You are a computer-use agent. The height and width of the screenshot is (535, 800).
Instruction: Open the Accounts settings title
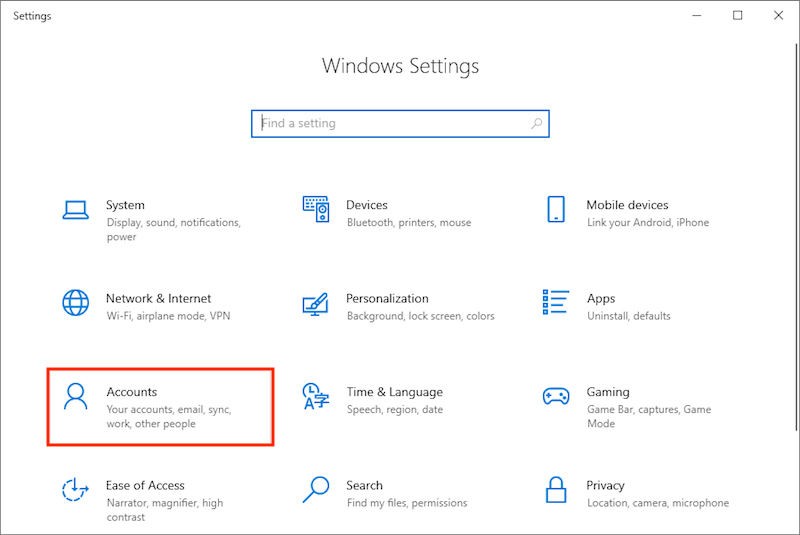(x=132, y=392)
